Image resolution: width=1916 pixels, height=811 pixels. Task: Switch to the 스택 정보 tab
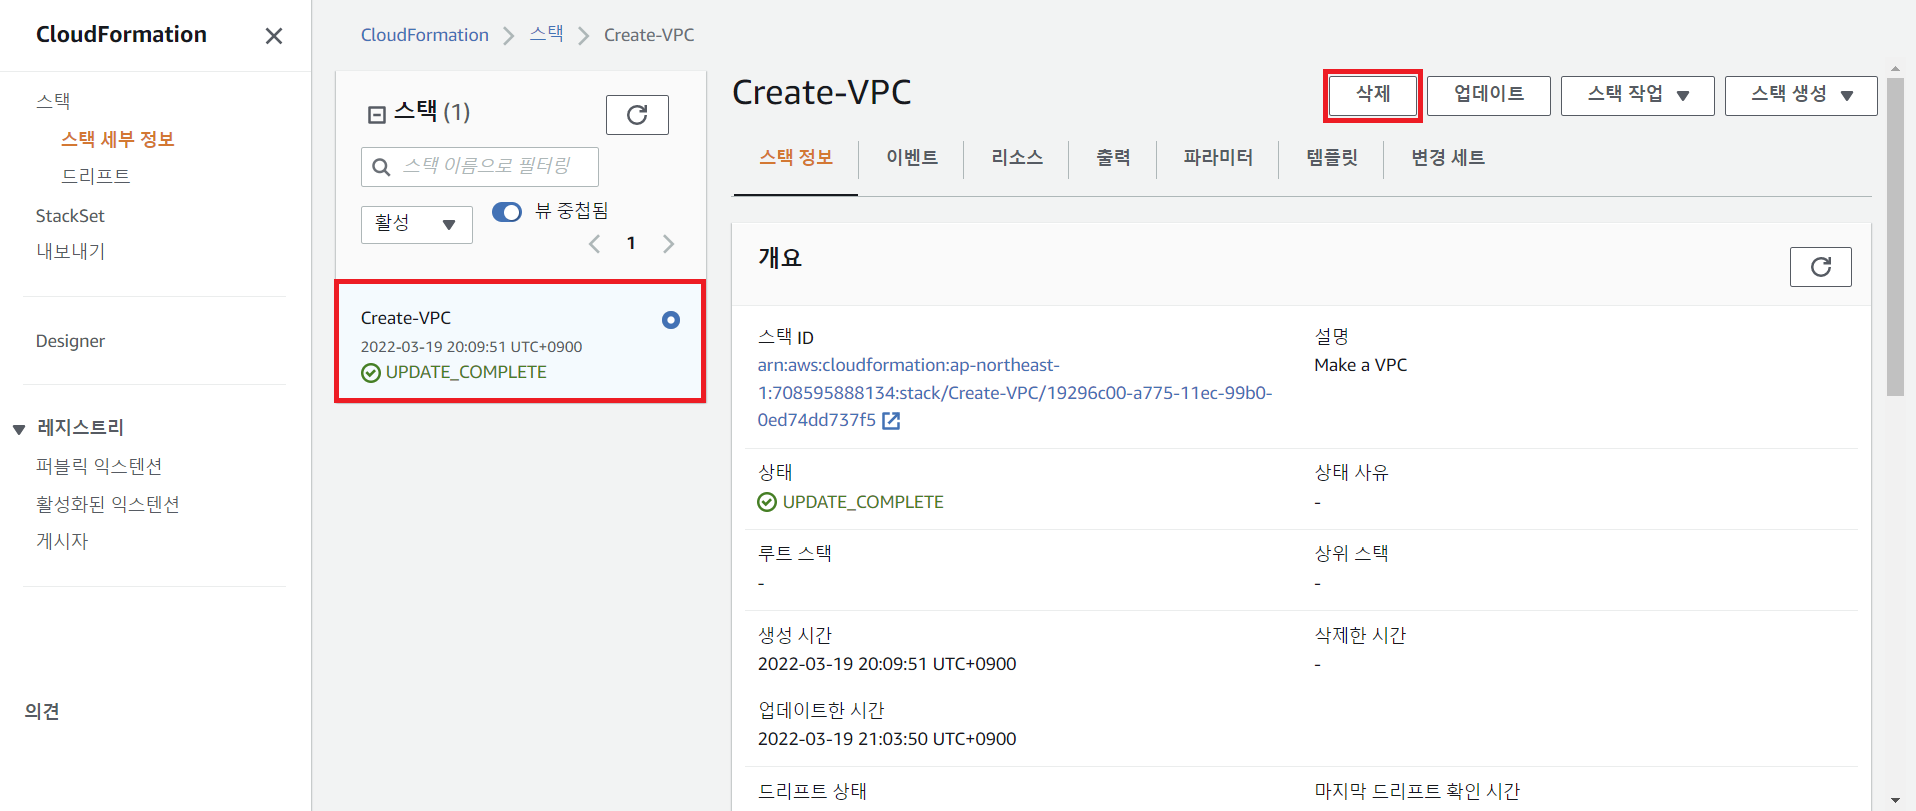click(x=796, y=158)
